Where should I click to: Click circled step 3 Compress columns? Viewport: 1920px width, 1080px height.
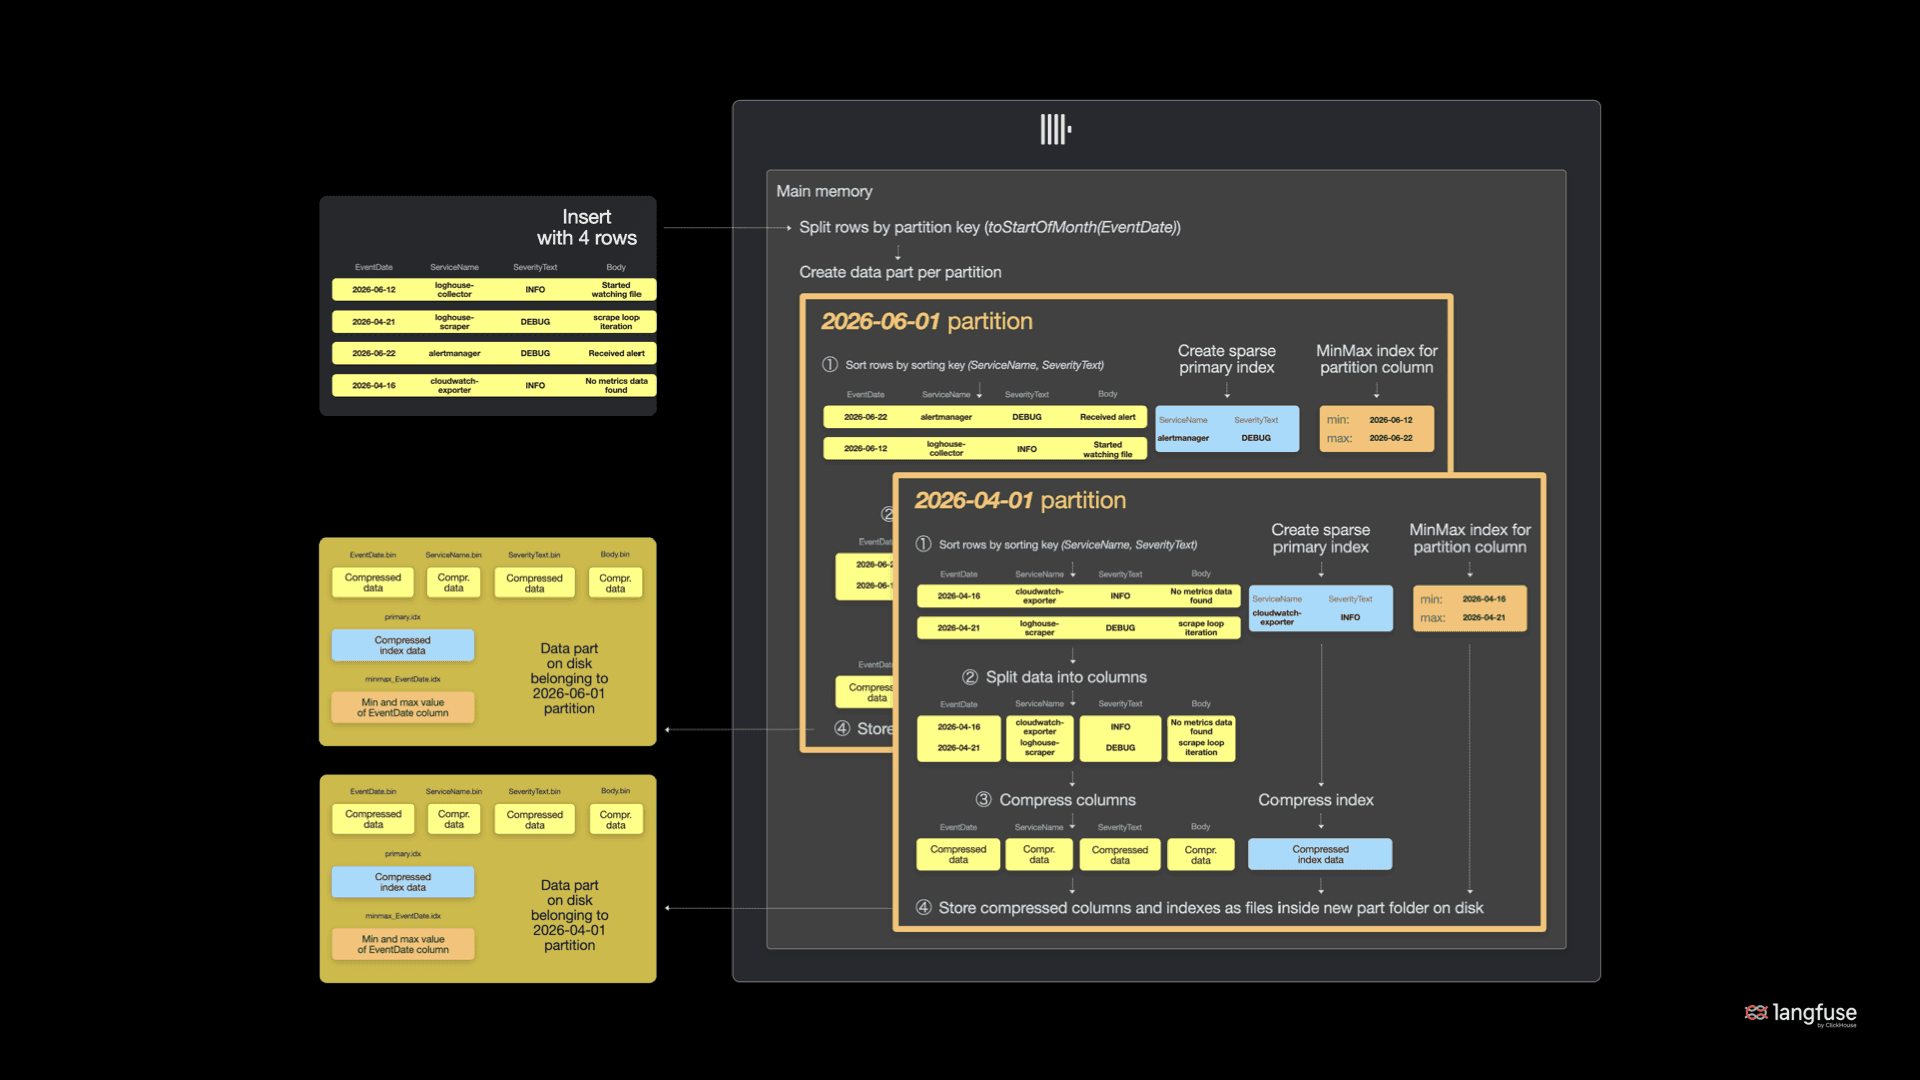tap(984, 800)
